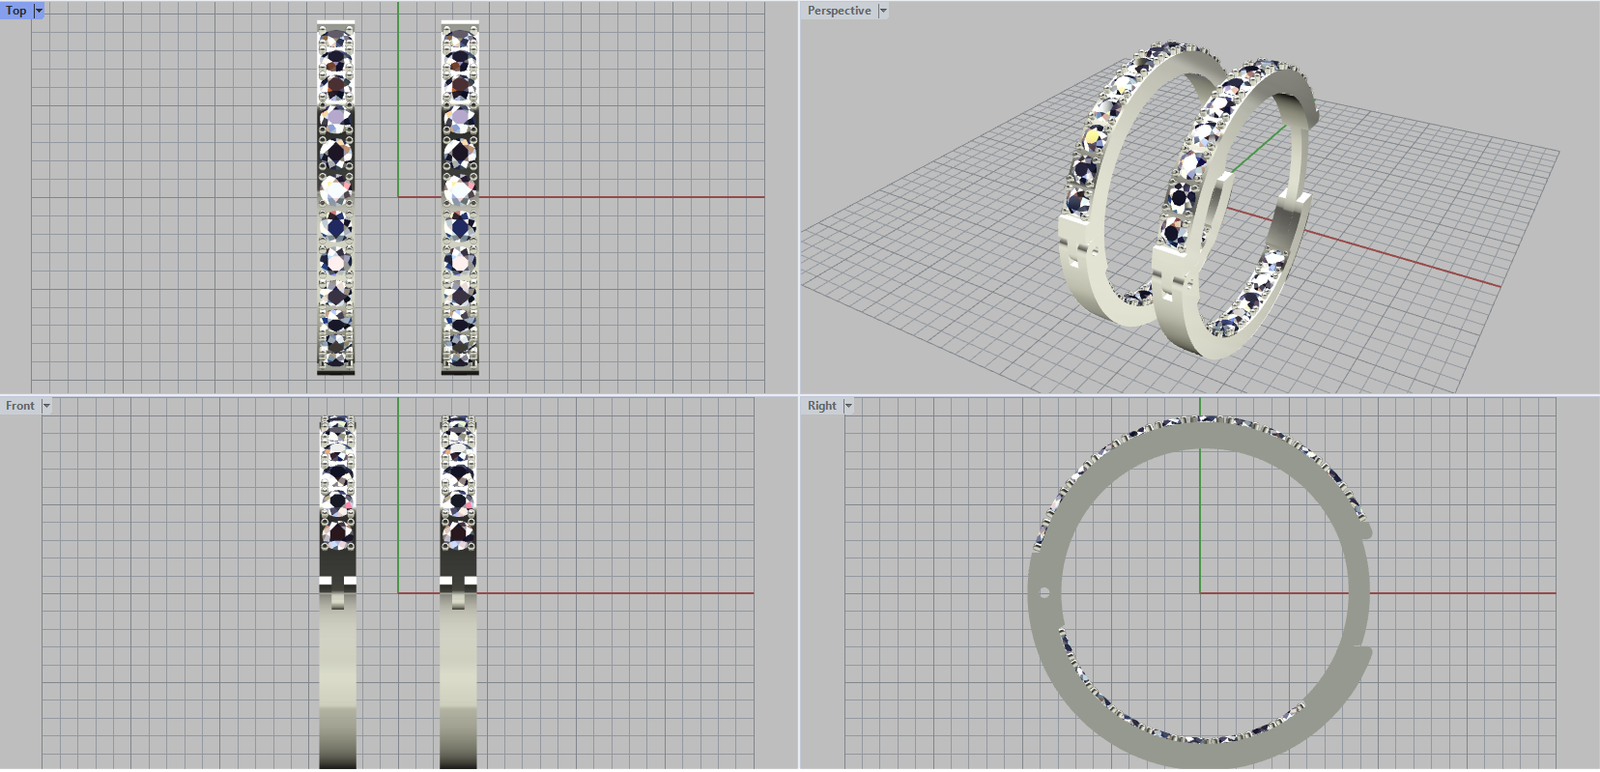The width and height of the screenshot is (1600, 772).
Task: Click the green Y-axis line in Front view
Action: [398, 500]
